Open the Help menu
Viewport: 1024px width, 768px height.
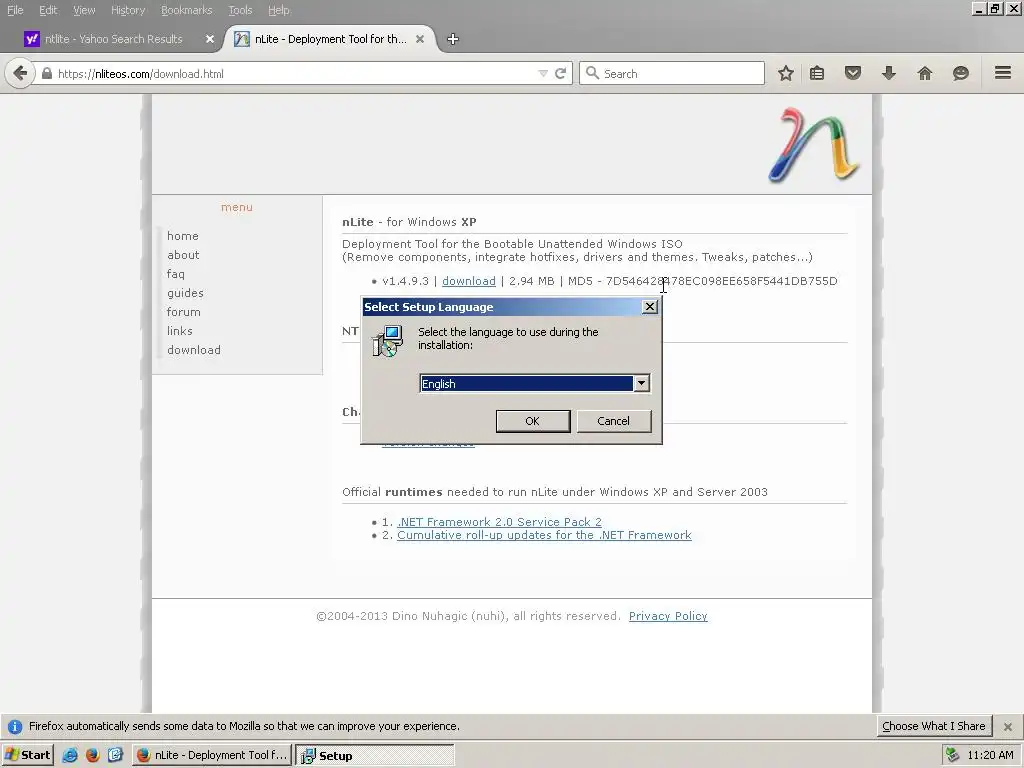tap(279, 10)
